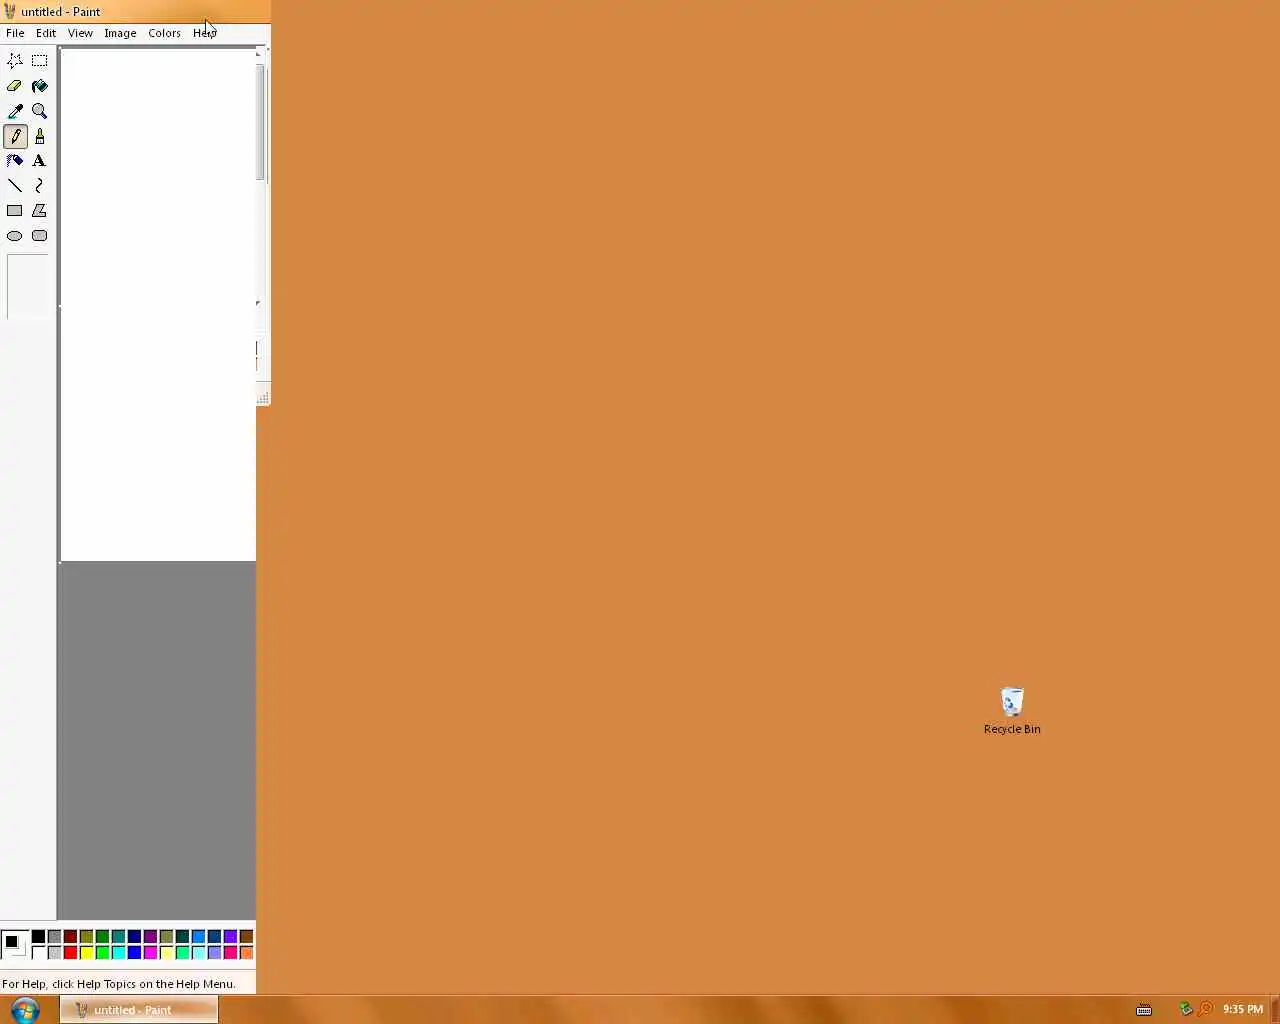This screenshot has width=1280, height=1024.
Task: Select the Recycle Bin desktop icon
Action: click(x=1012, y=711)
